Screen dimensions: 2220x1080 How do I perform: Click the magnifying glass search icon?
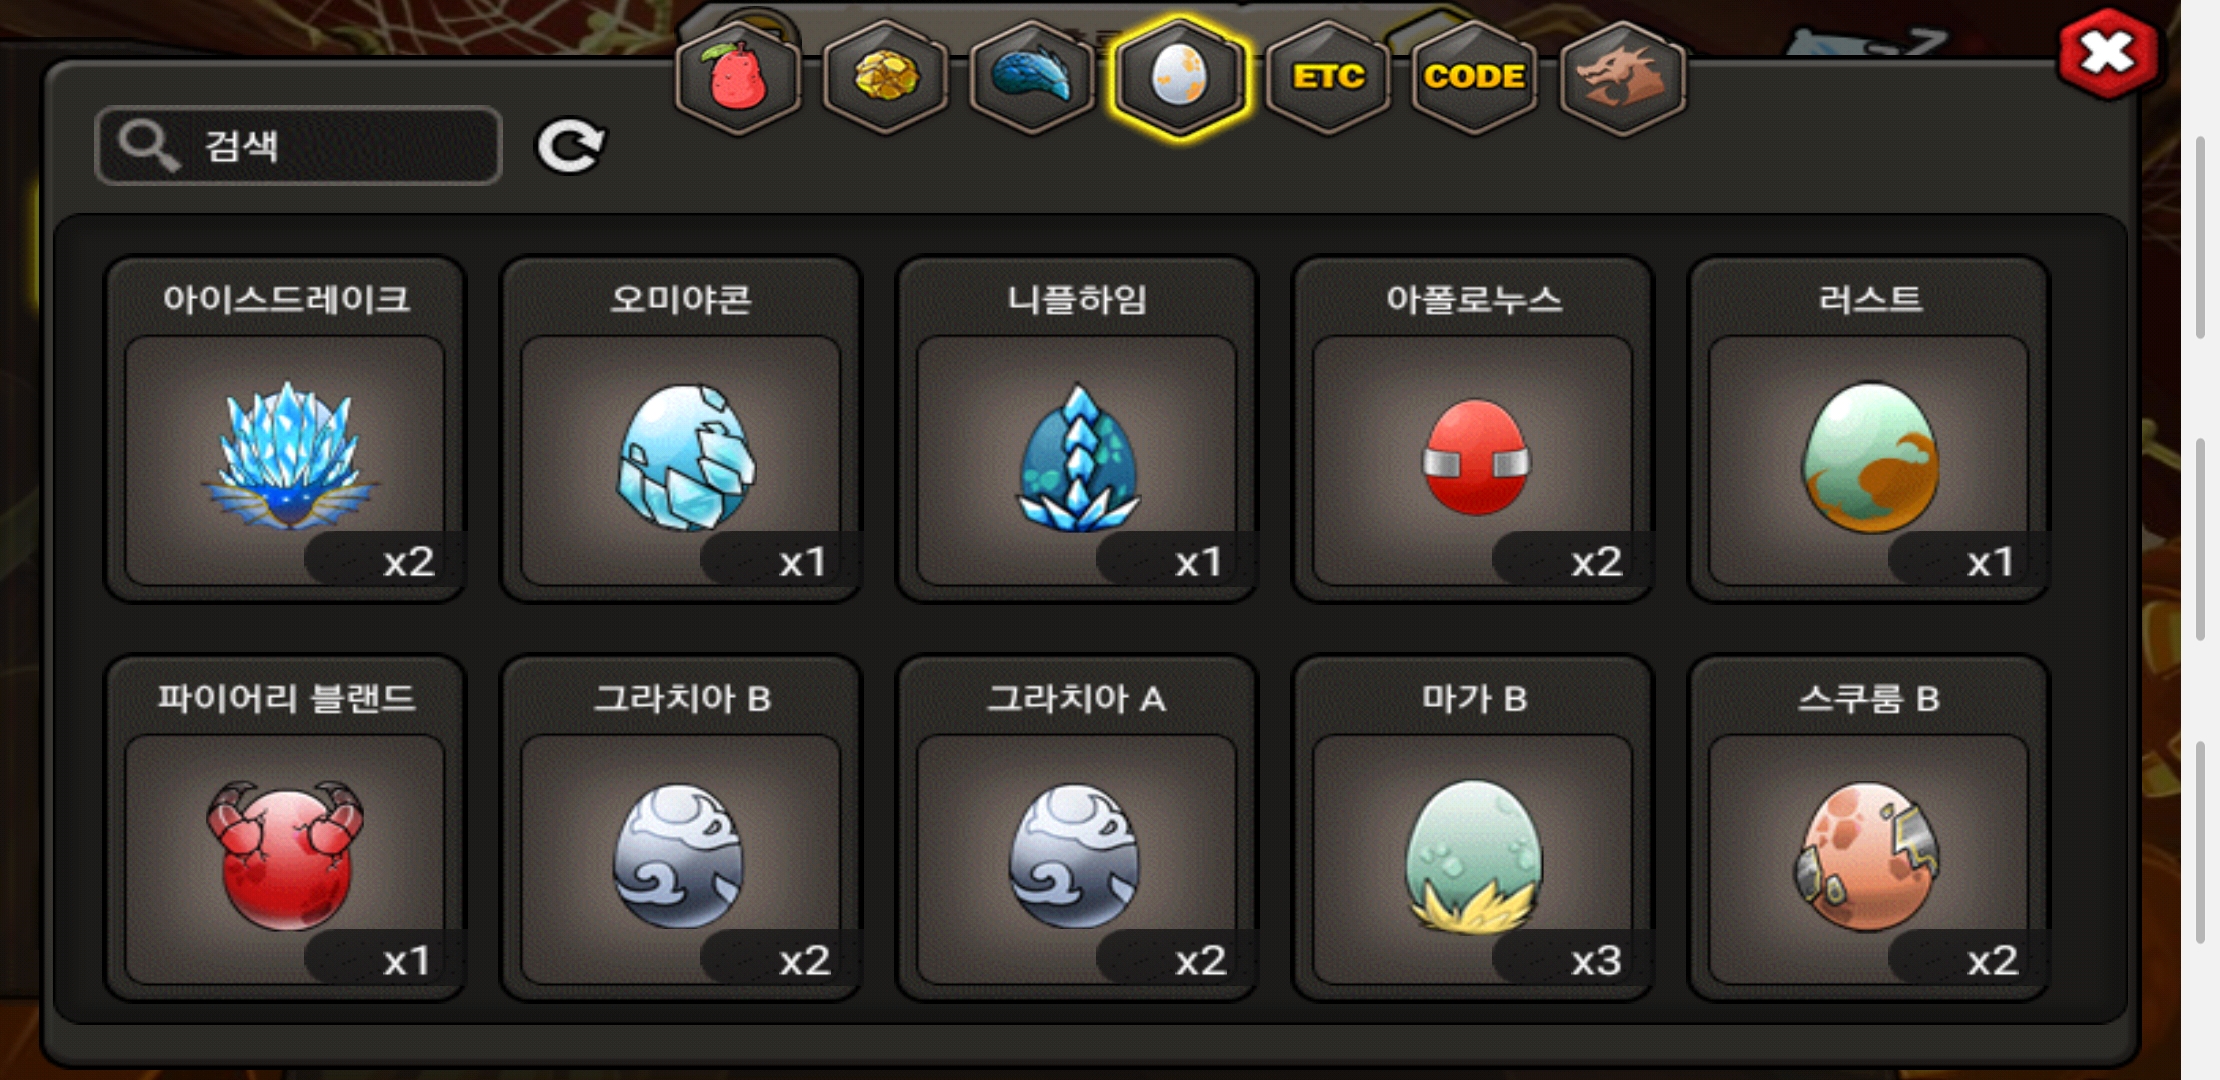[x=148, y=146]
